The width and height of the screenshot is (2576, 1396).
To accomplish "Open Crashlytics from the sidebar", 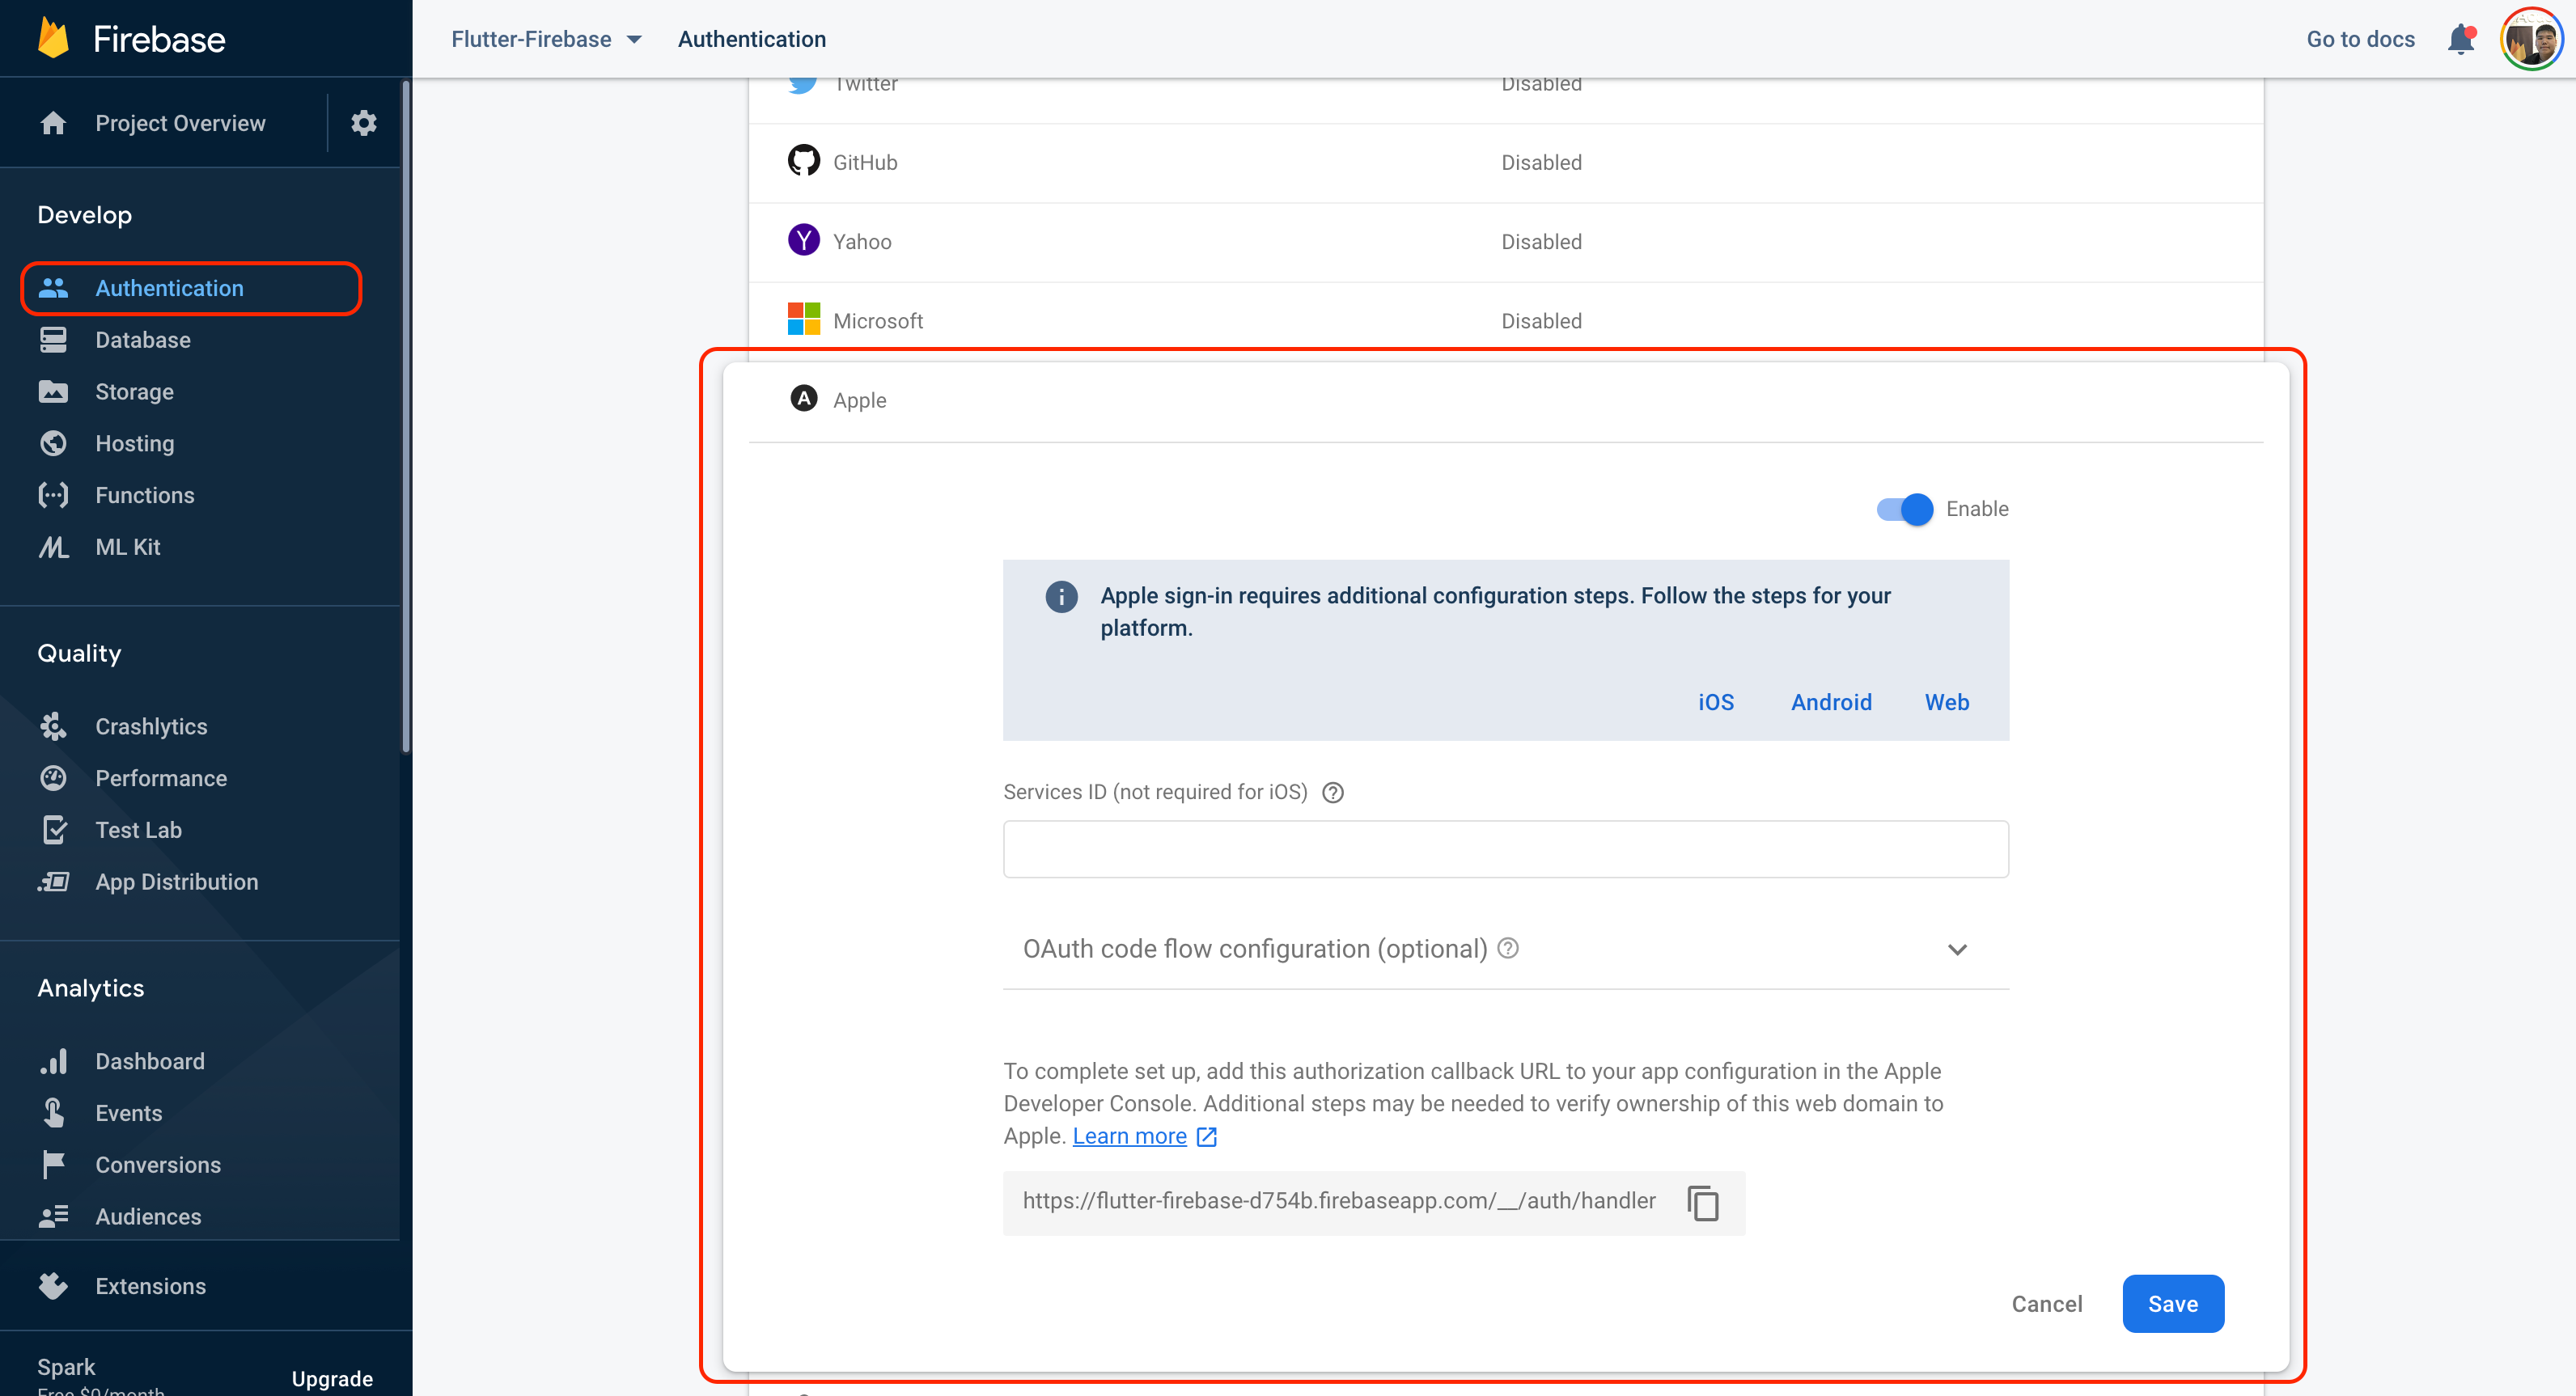I will coord(151,726).
